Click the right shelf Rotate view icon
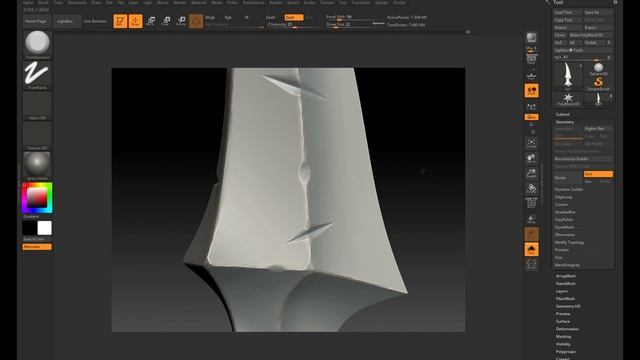640x360 pixels. click(531, 189)
